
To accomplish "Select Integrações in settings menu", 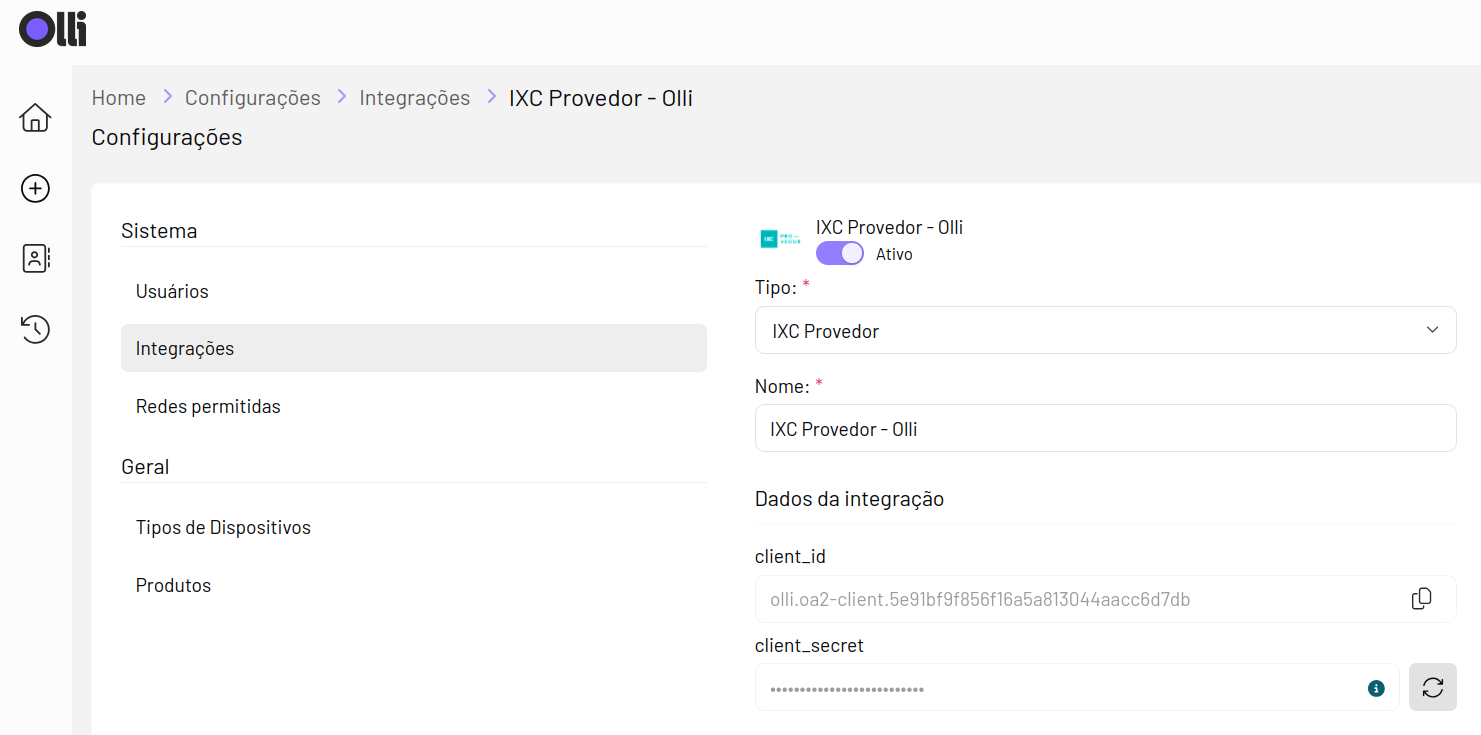I will [413, 348].
